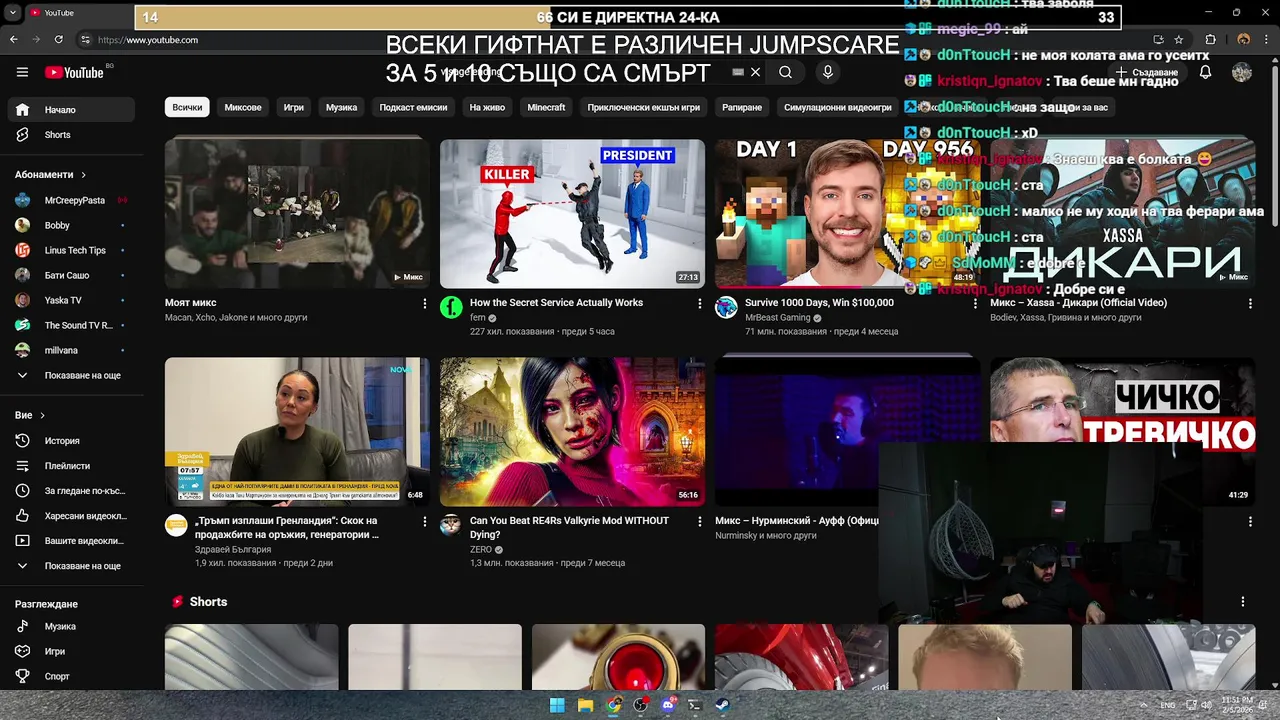
Task: Open the MrBeast Gaming channel link
Action: [x=778, y=318]
